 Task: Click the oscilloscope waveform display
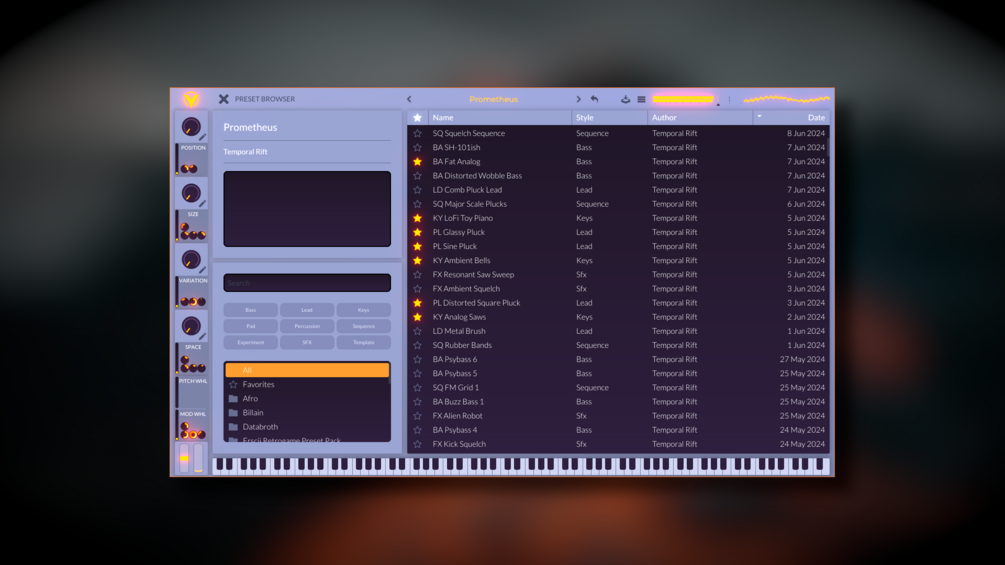(786, 99)
